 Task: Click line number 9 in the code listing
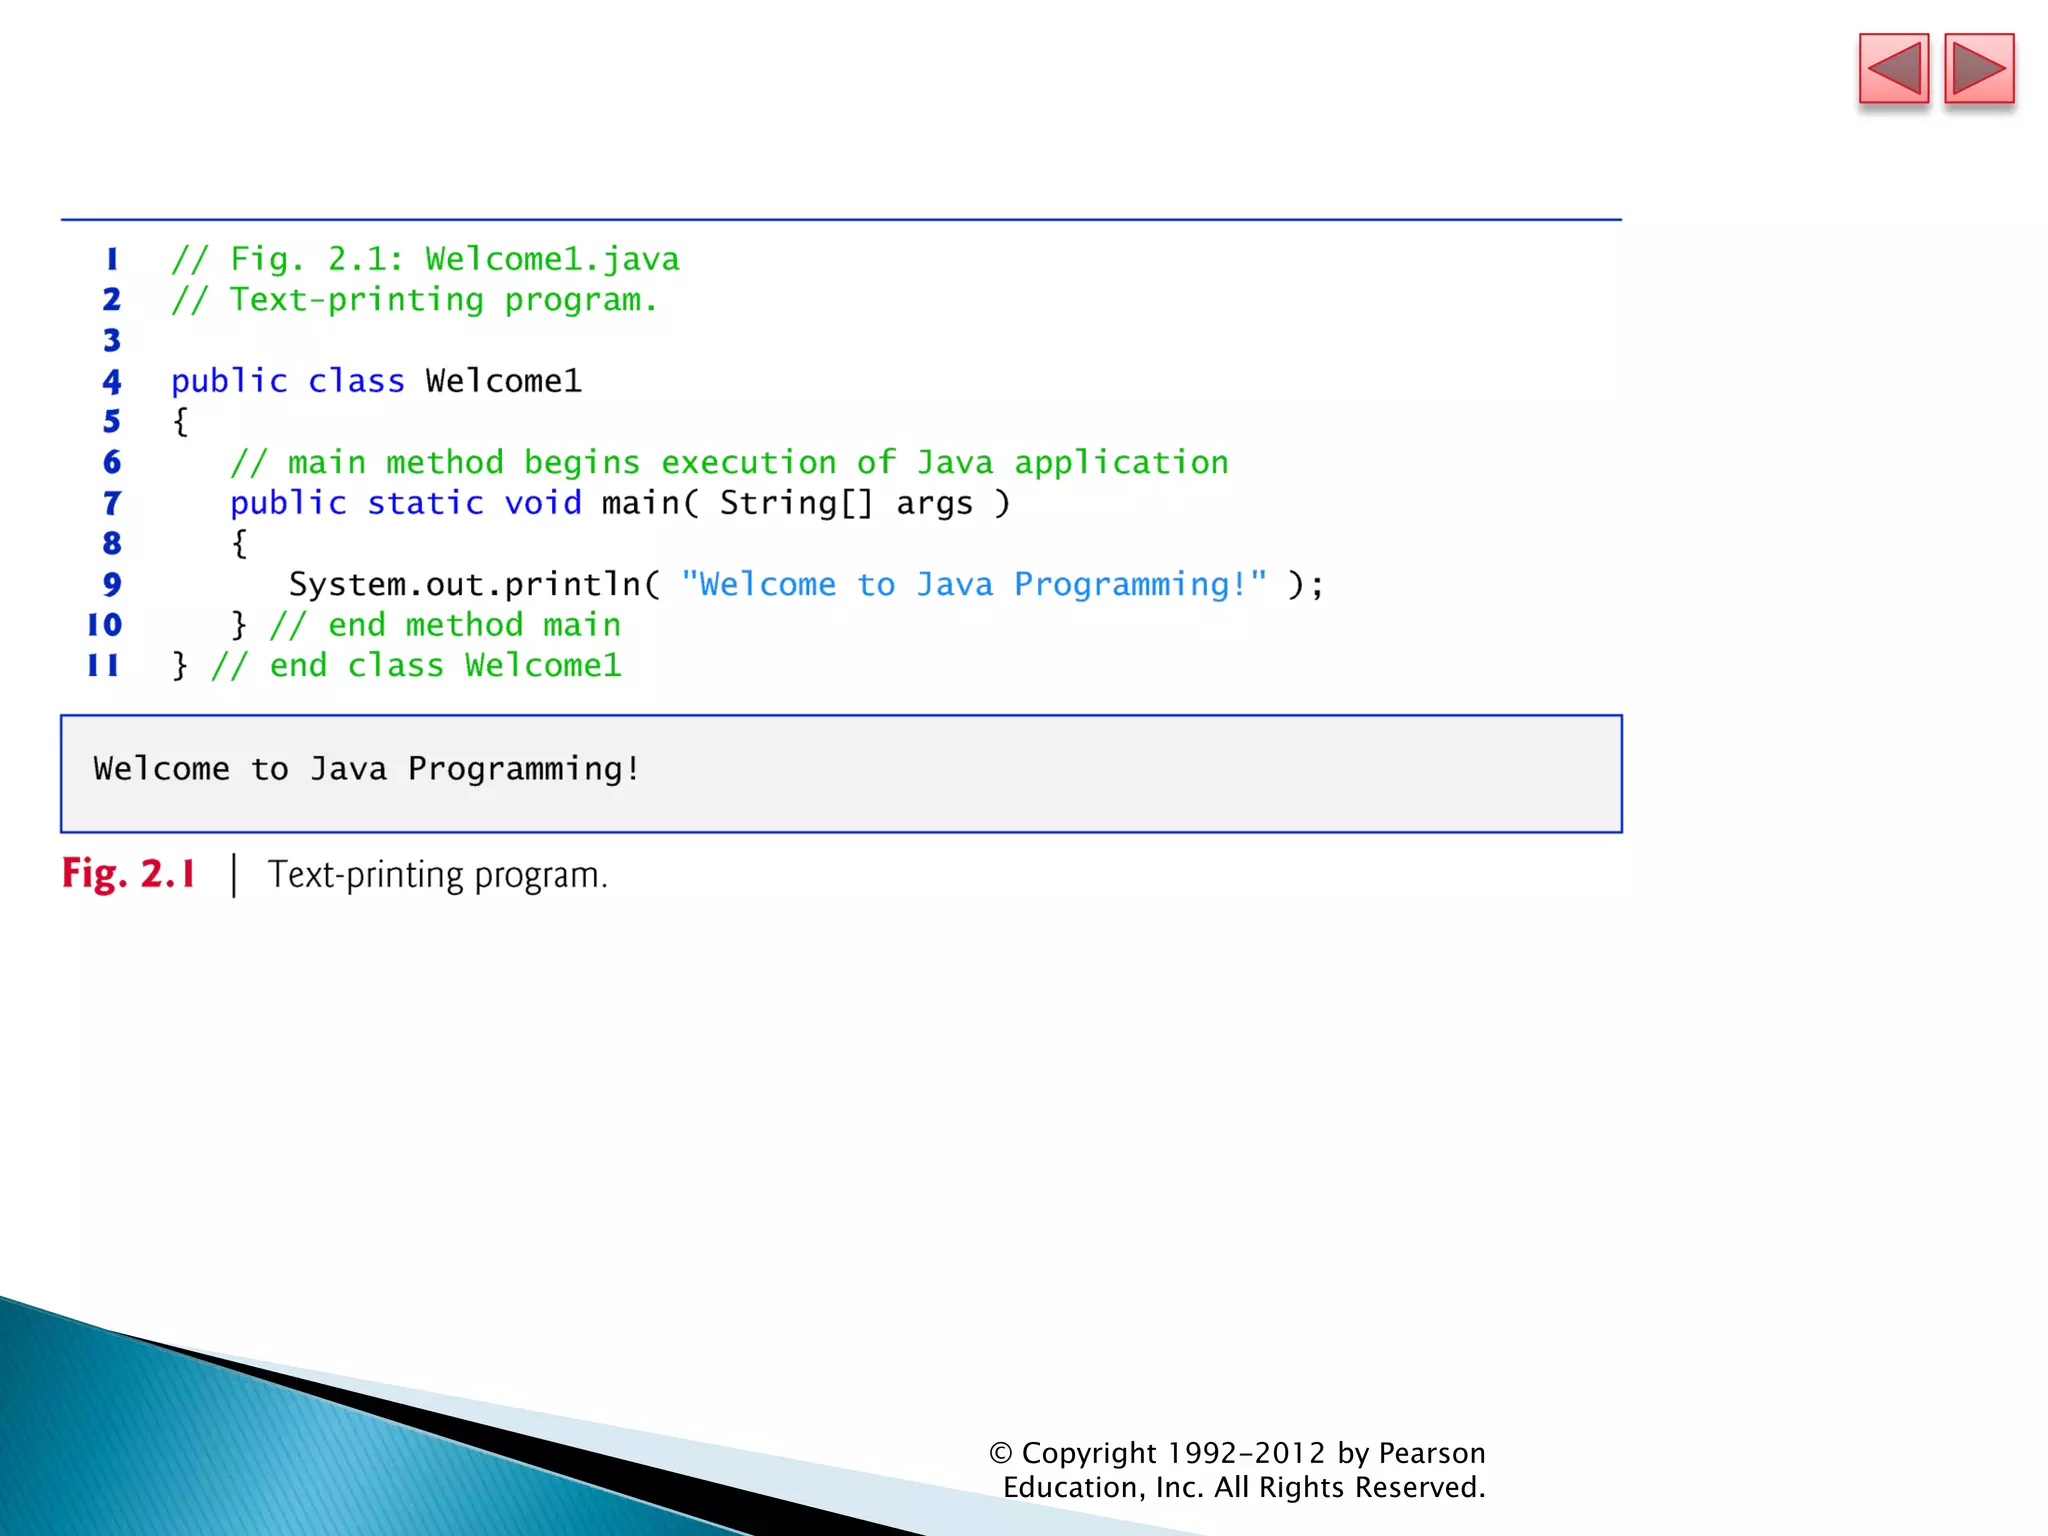click(111, 585)
